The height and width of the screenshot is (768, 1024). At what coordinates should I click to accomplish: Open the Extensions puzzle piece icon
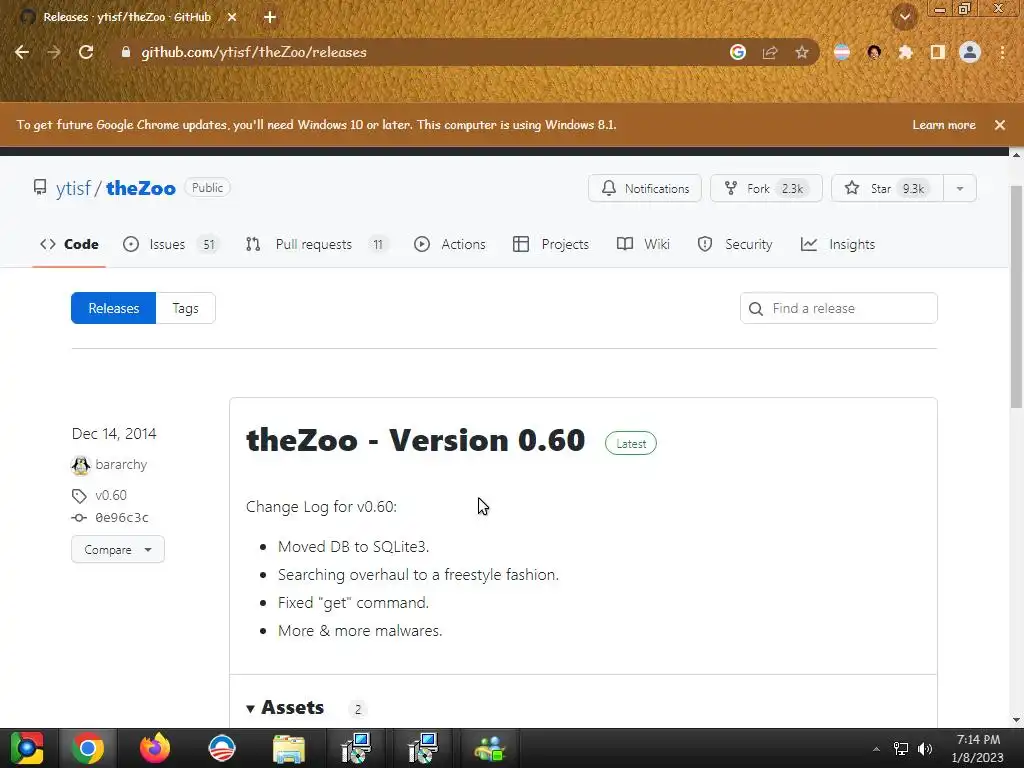pyautogui.click(x=905, y=52)
